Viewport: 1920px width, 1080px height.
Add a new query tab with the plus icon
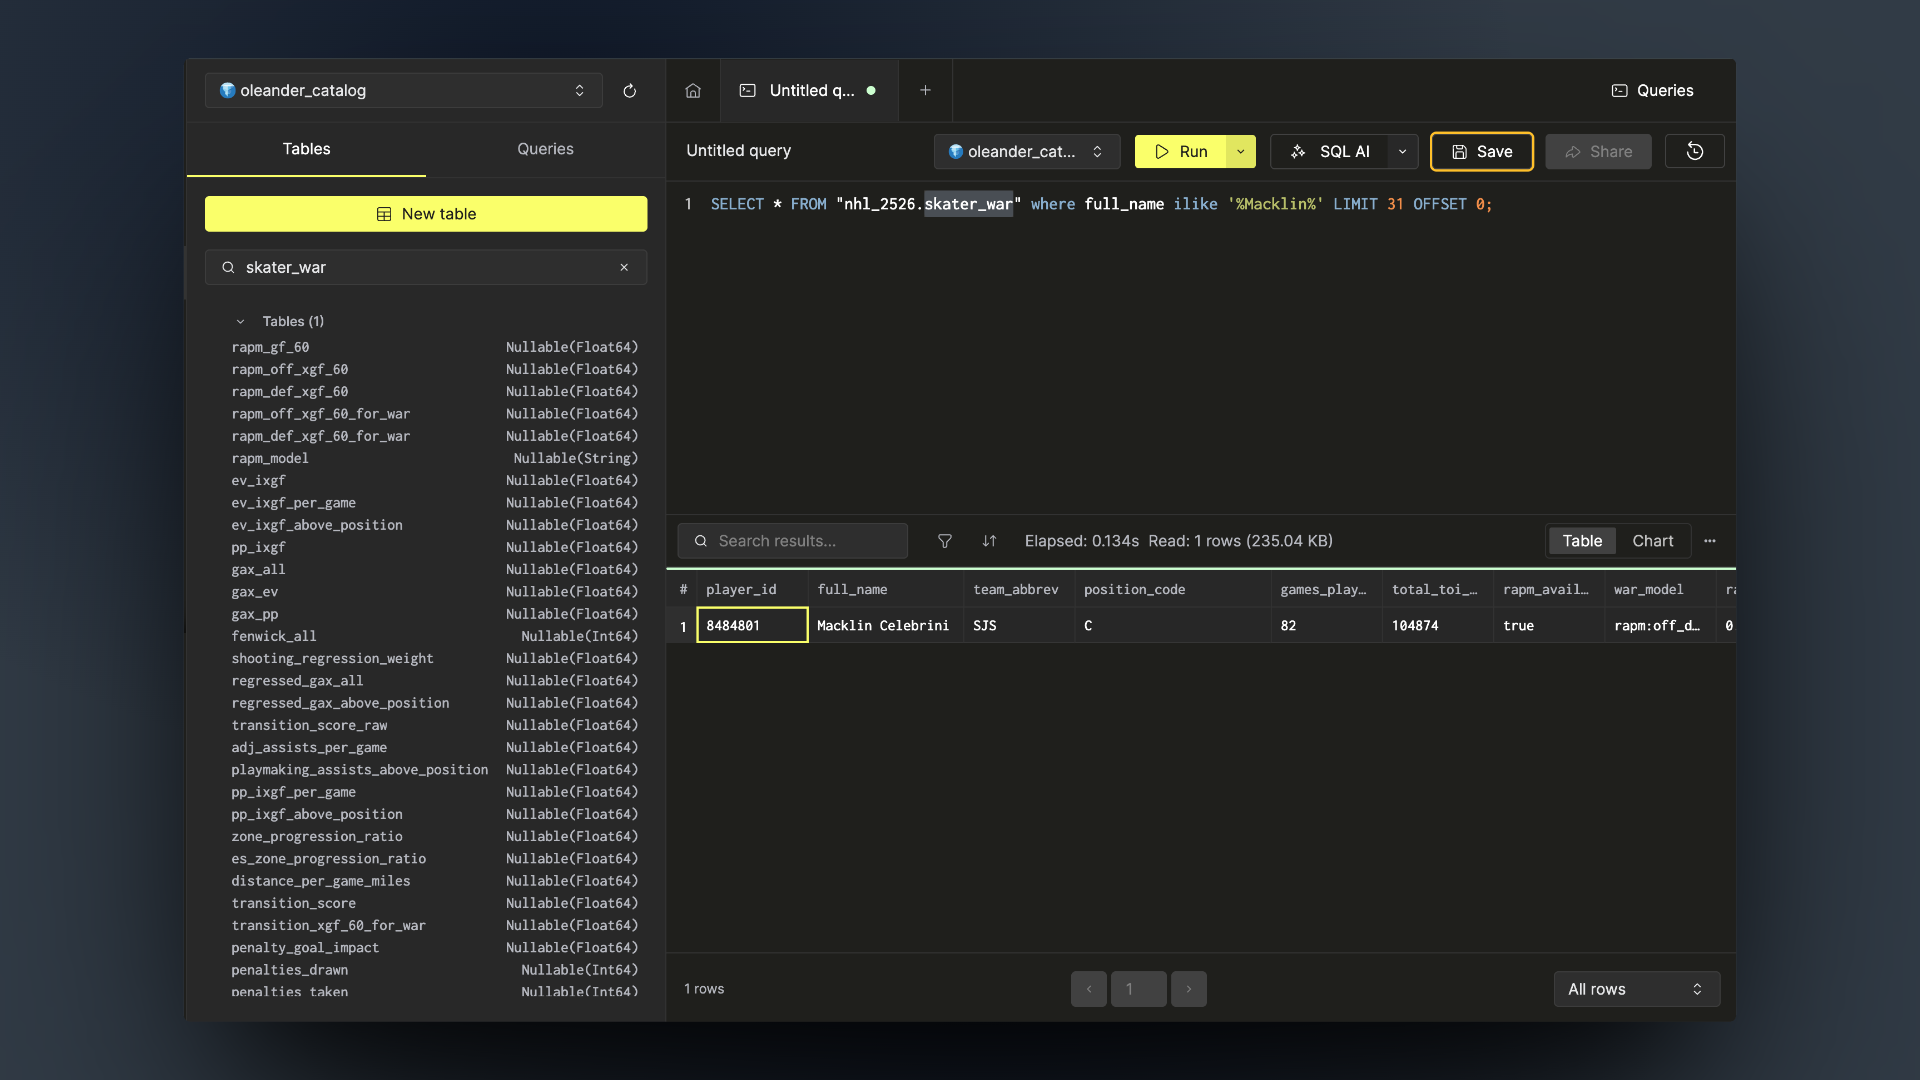click(925, 91)
